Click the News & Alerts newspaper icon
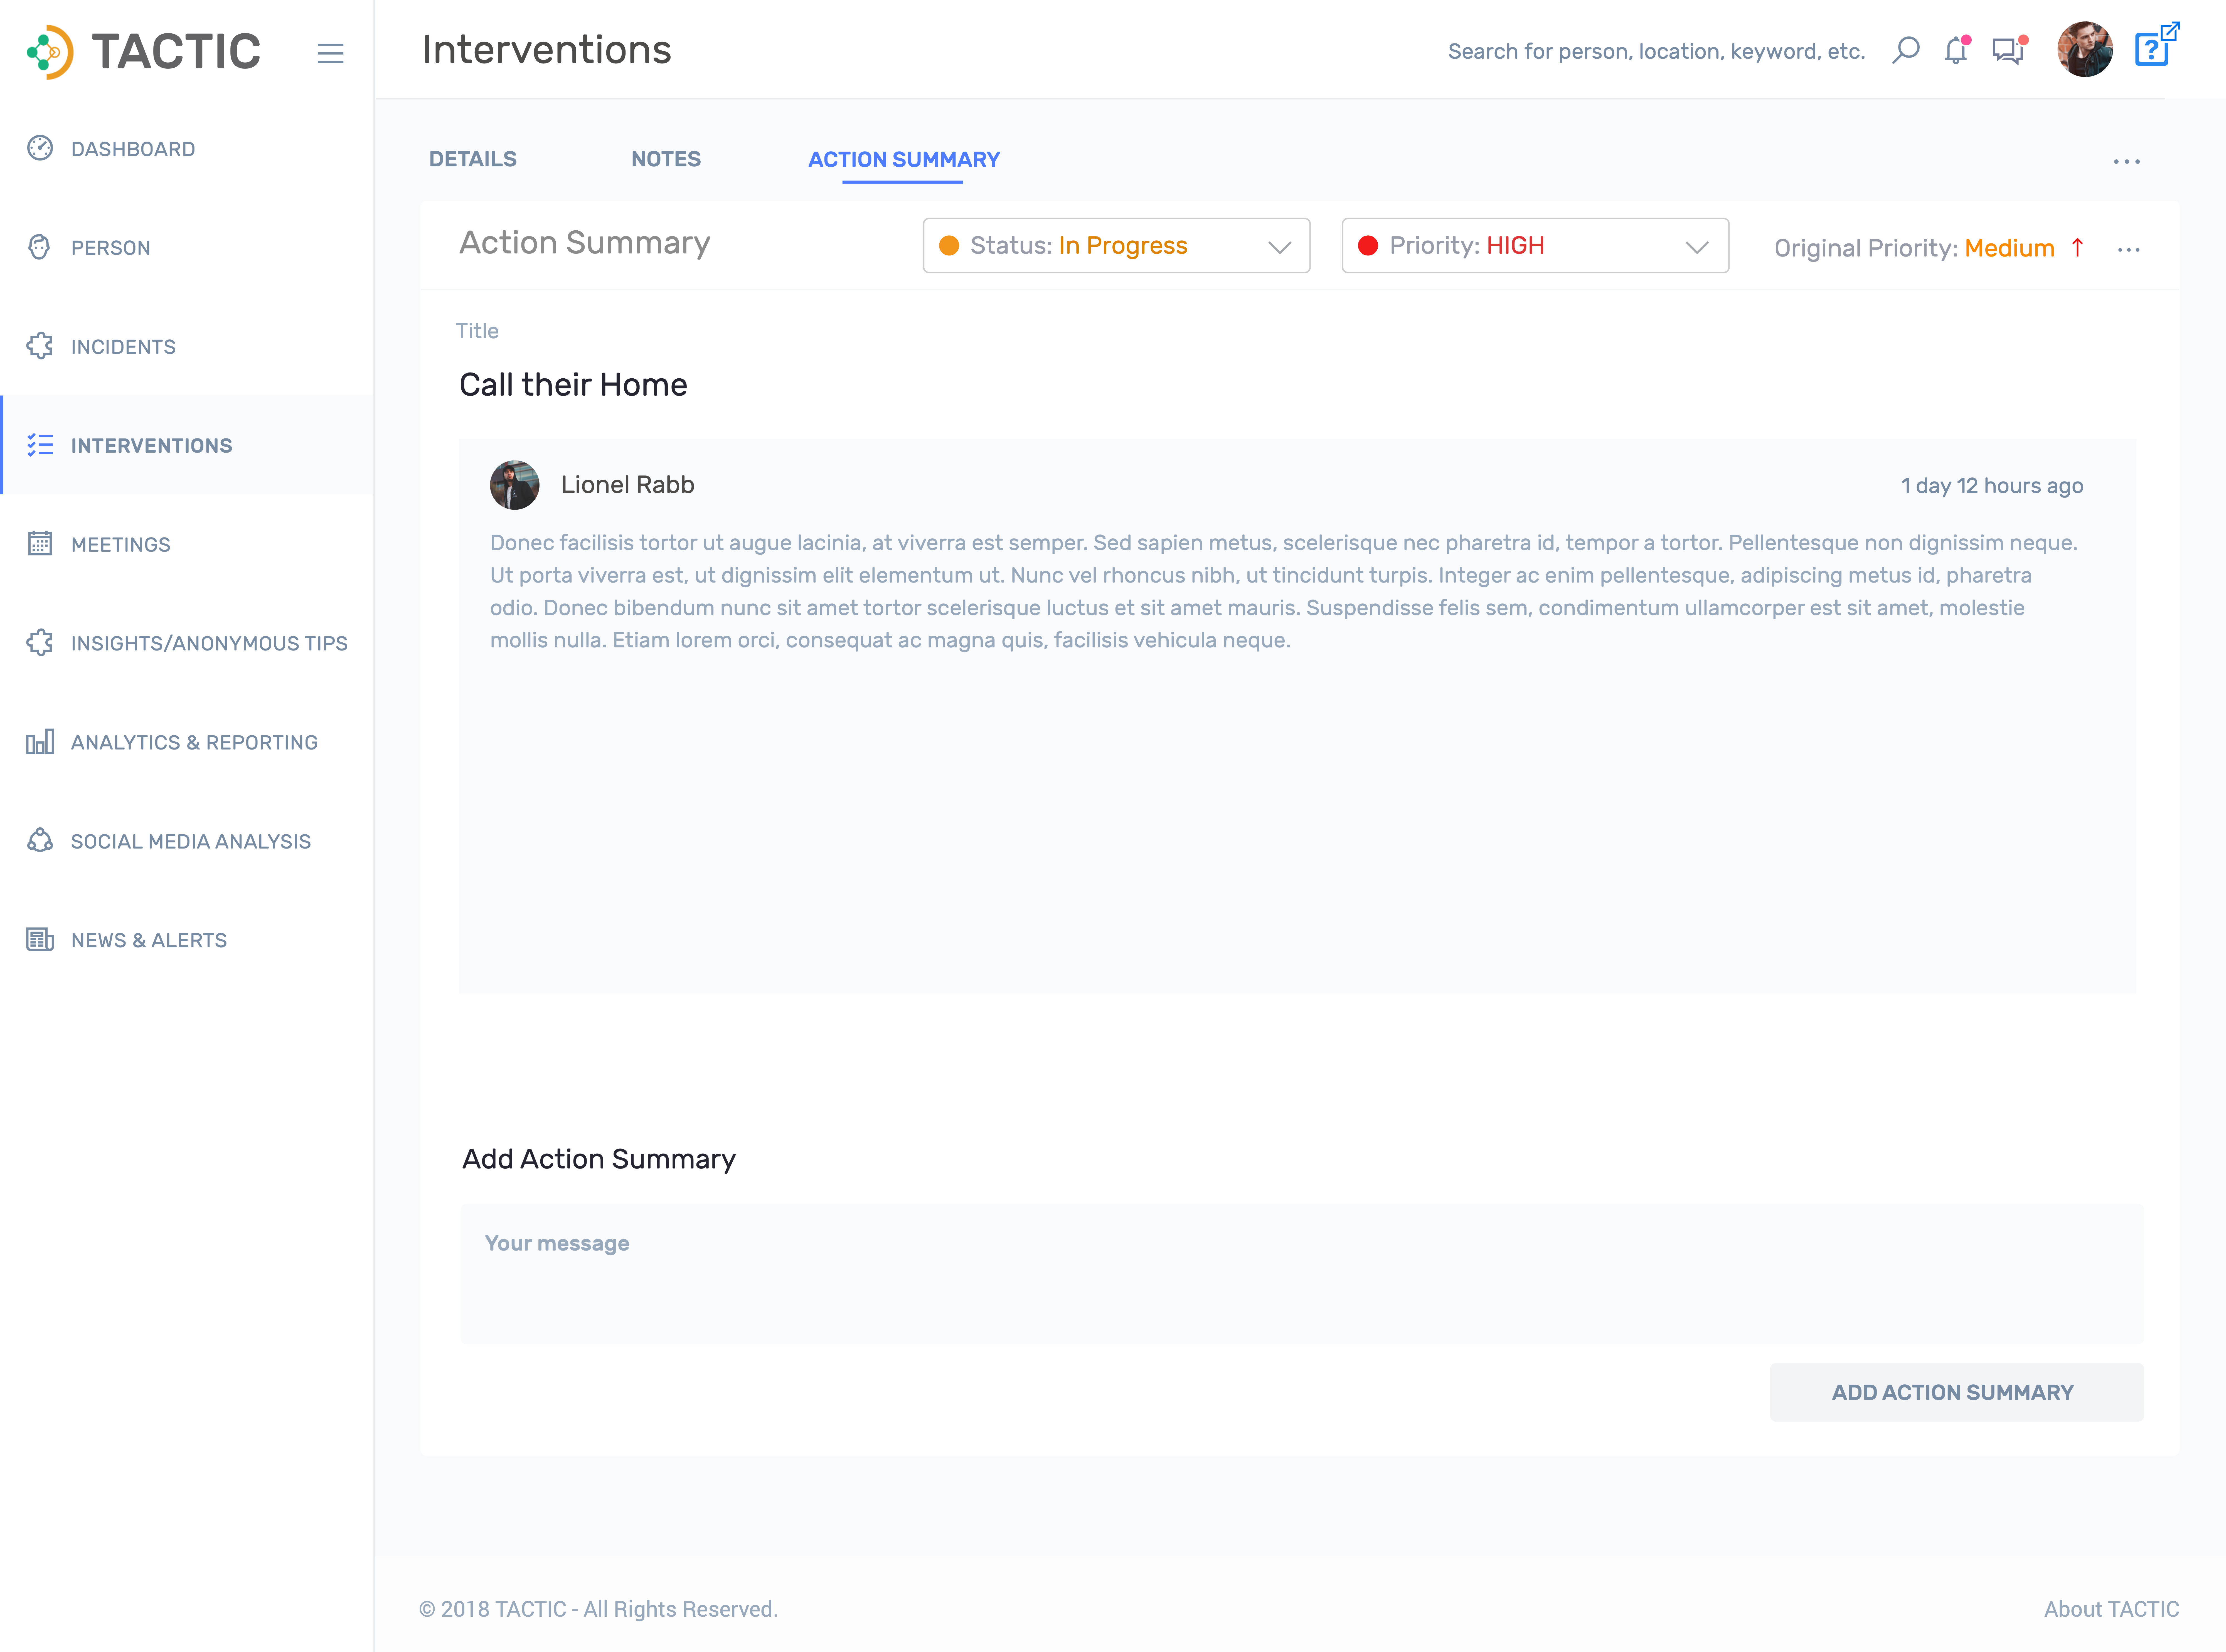Screen dimensions: 2226x1652 40,939
